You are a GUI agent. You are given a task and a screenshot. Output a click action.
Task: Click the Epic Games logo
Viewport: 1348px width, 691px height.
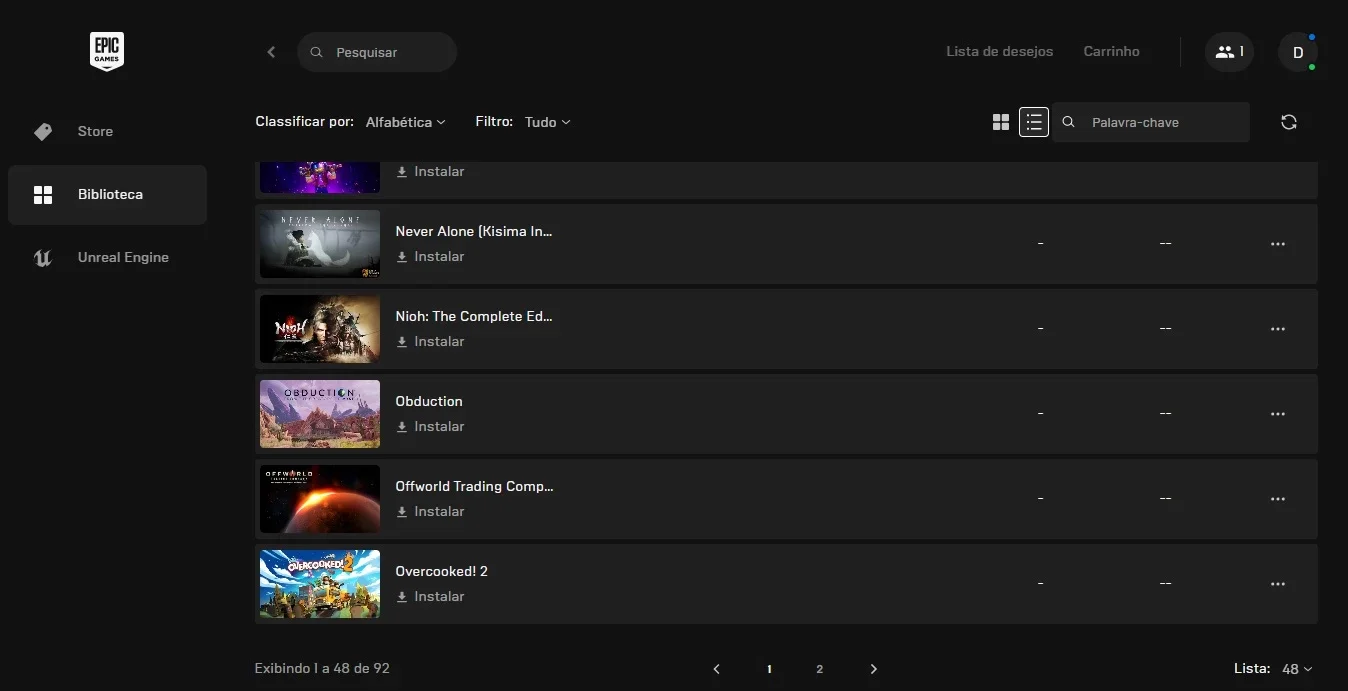[107, 51]
